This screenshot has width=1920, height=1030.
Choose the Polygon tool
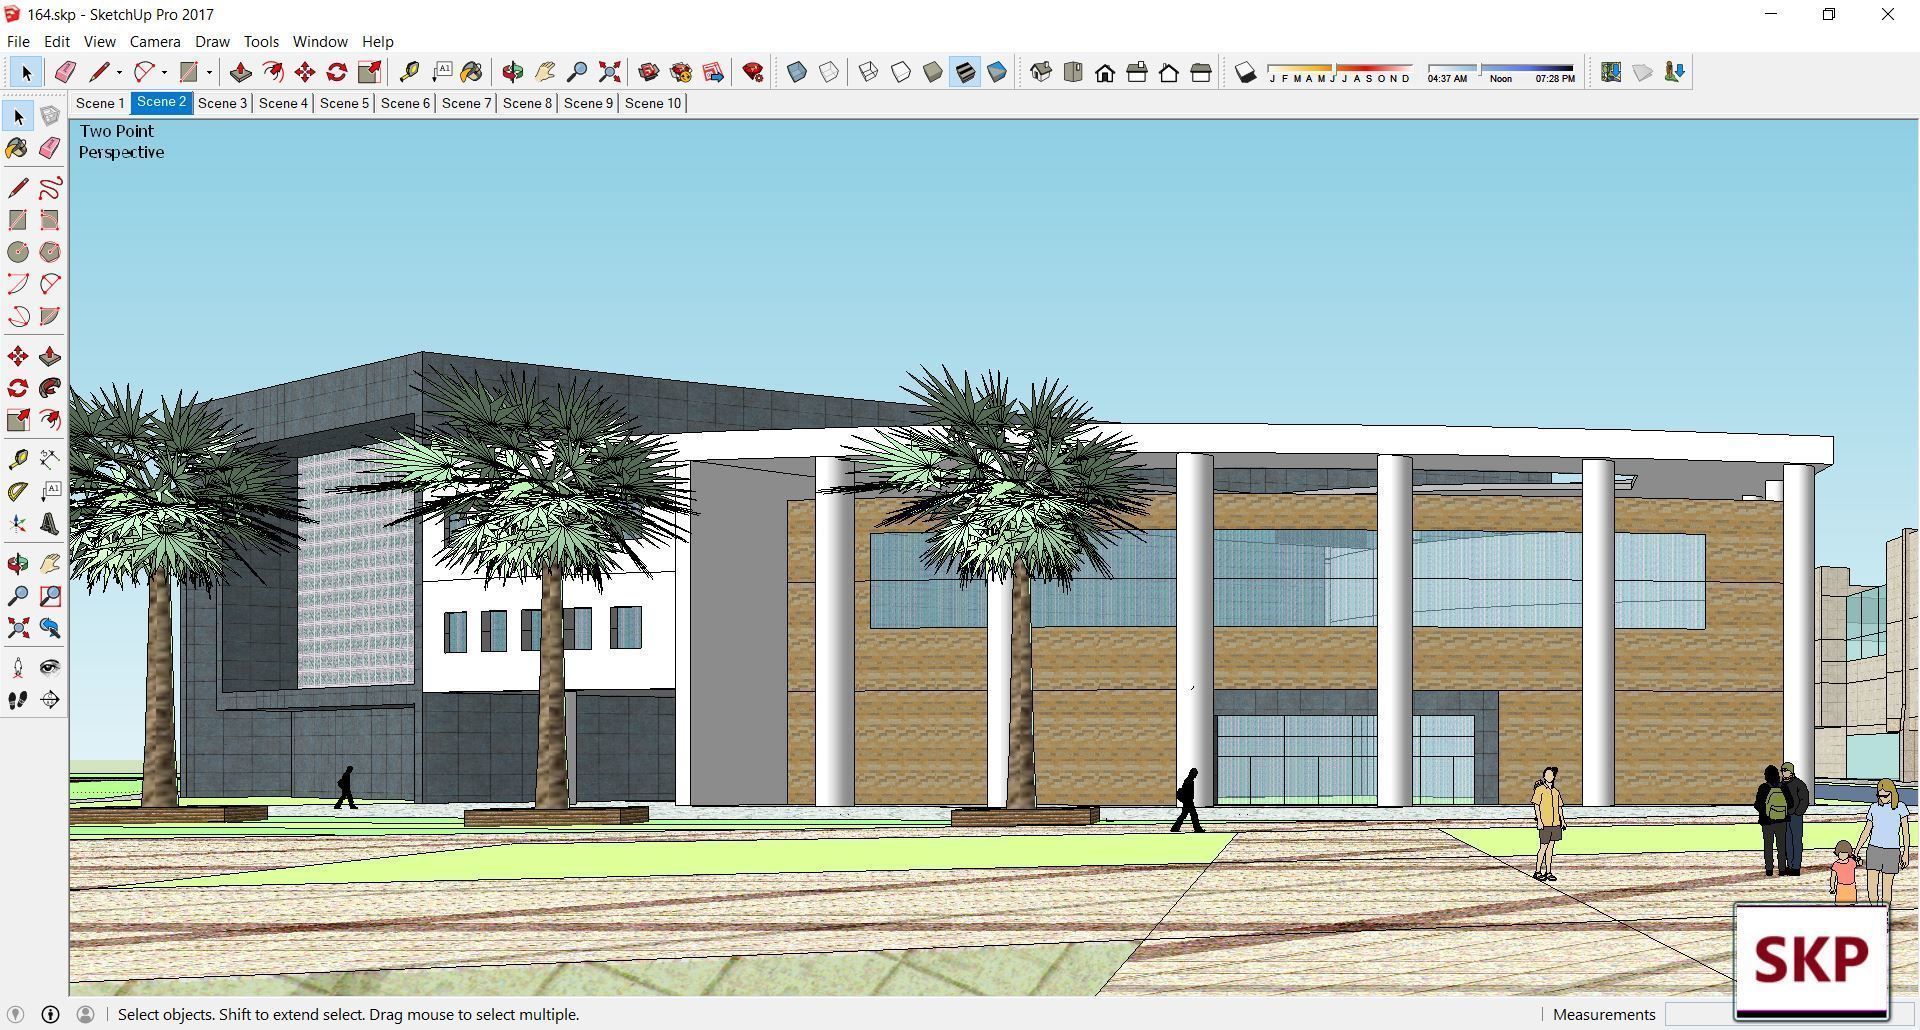pyautogui.click(x=50, y=252)
